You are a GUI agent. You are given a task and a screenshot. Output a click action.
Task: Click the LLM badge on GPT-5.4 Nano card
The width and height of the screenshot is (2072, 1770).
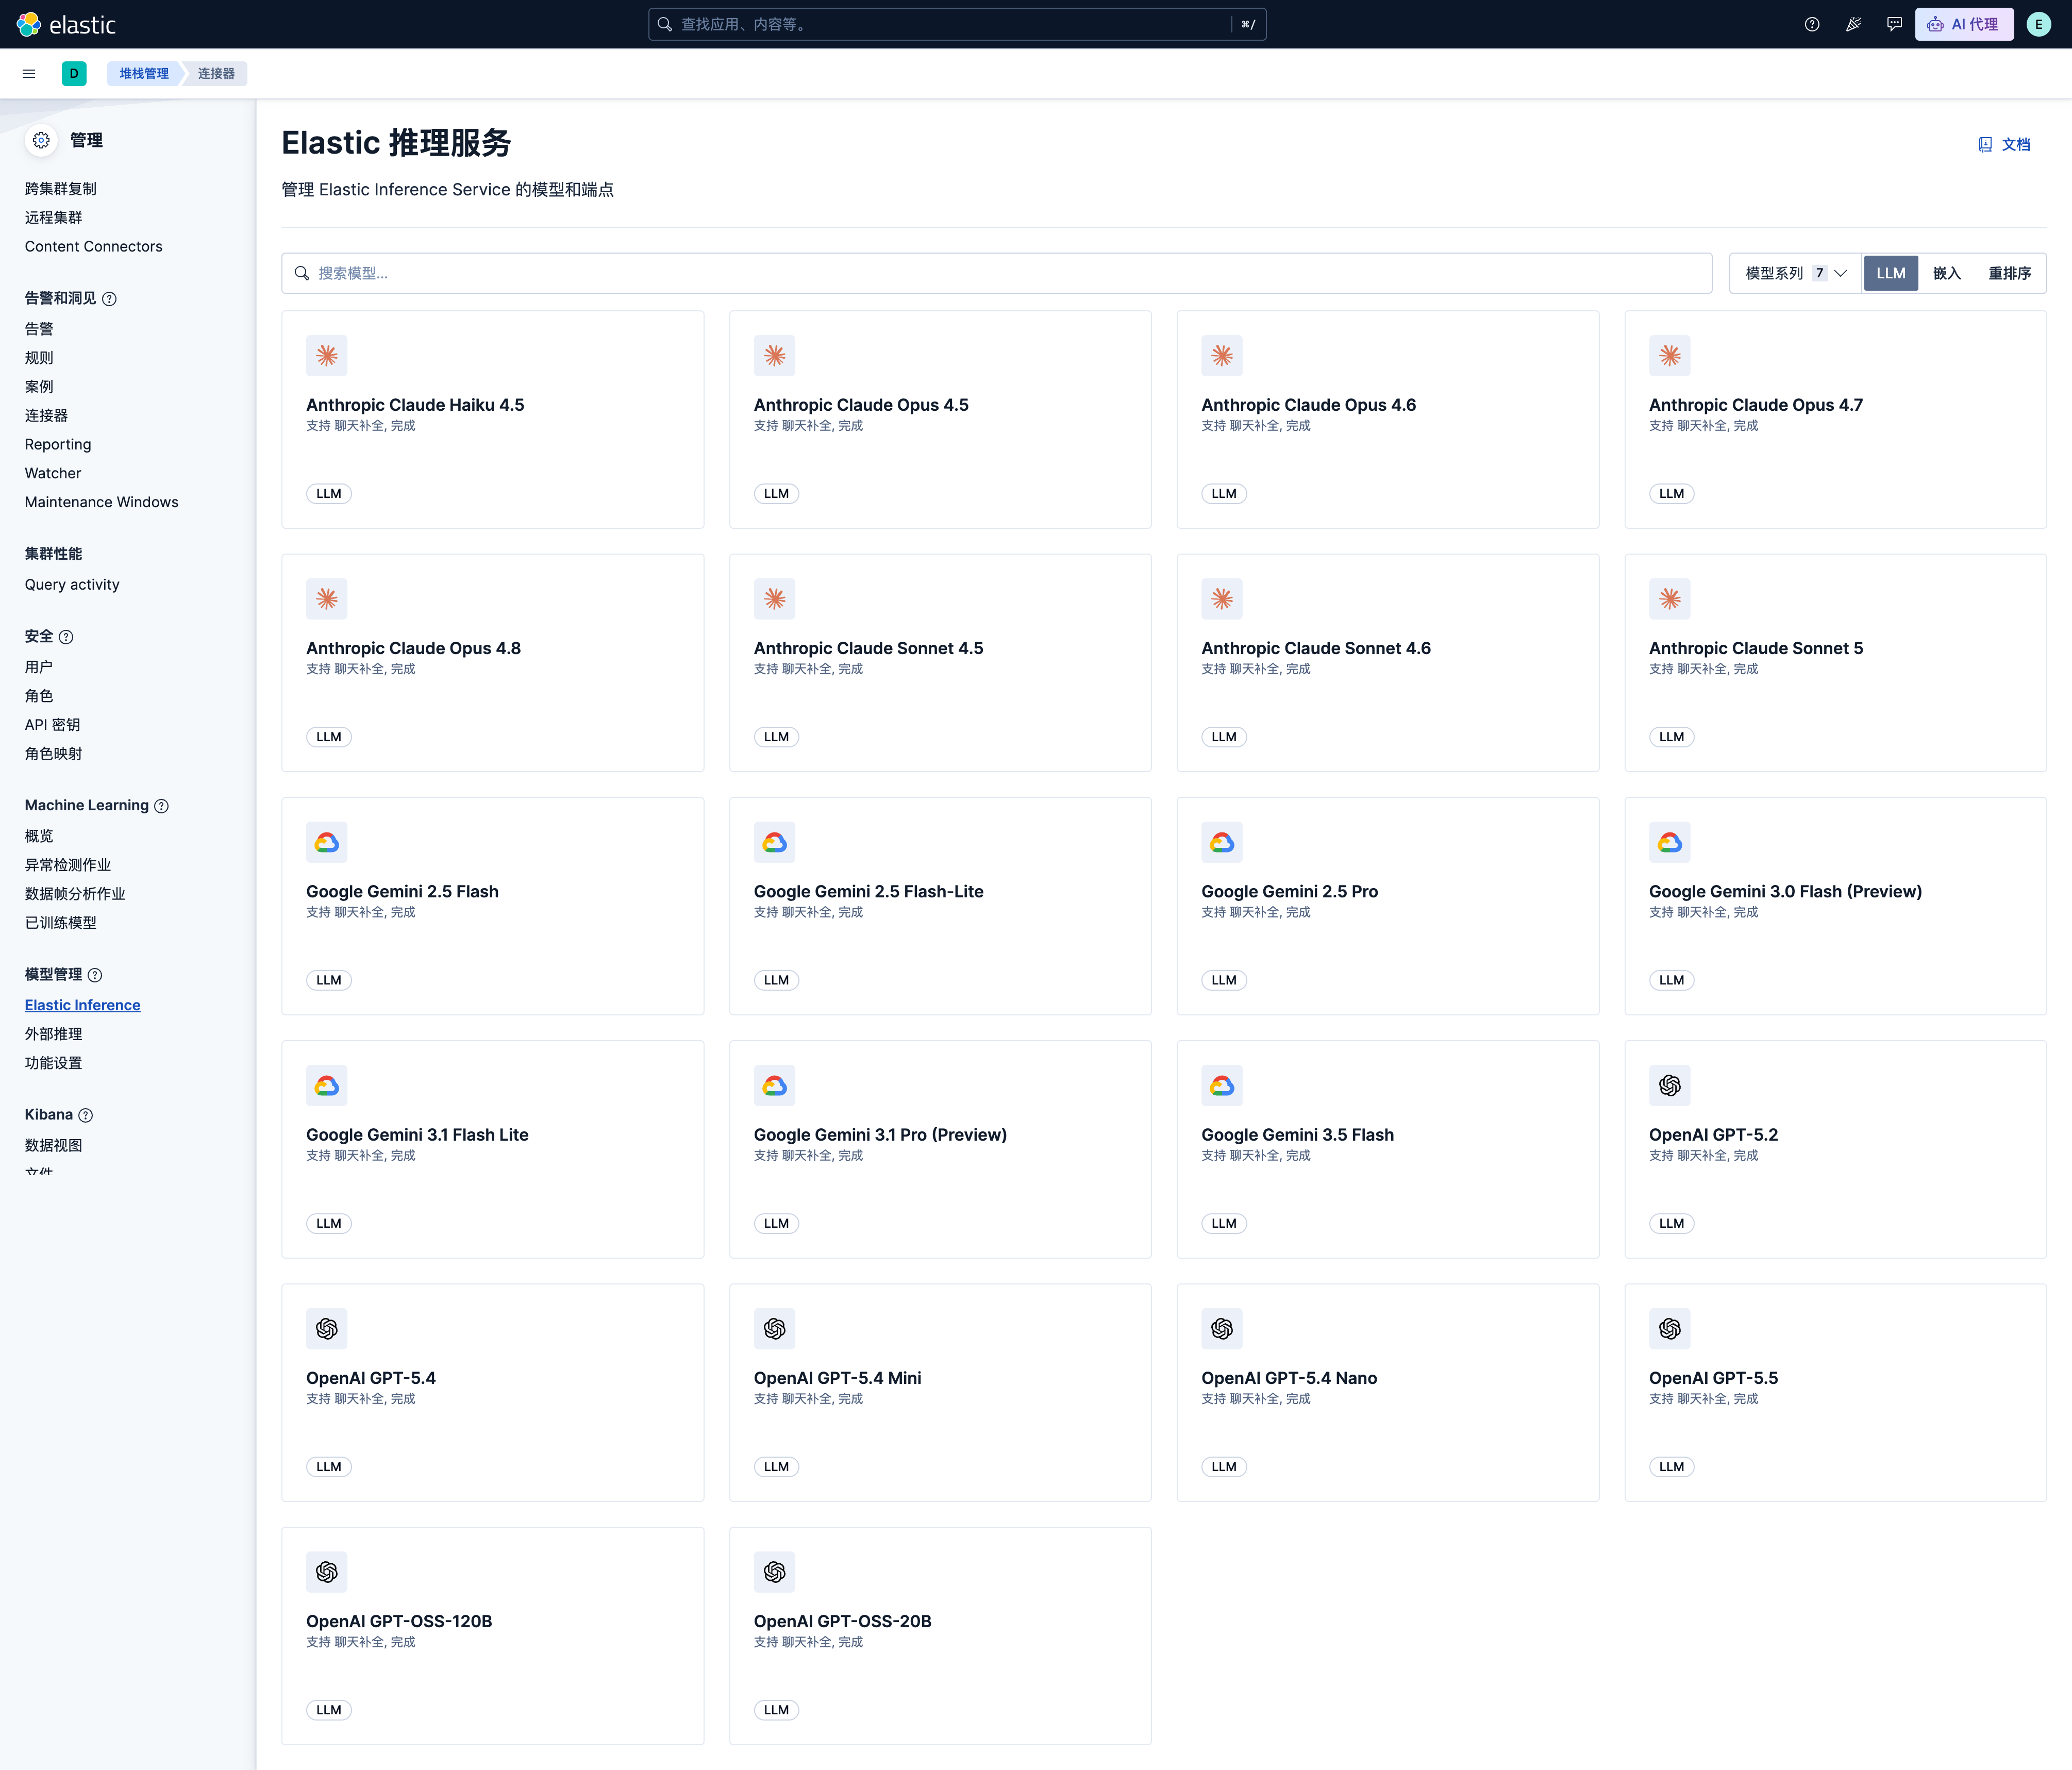1224,1466
